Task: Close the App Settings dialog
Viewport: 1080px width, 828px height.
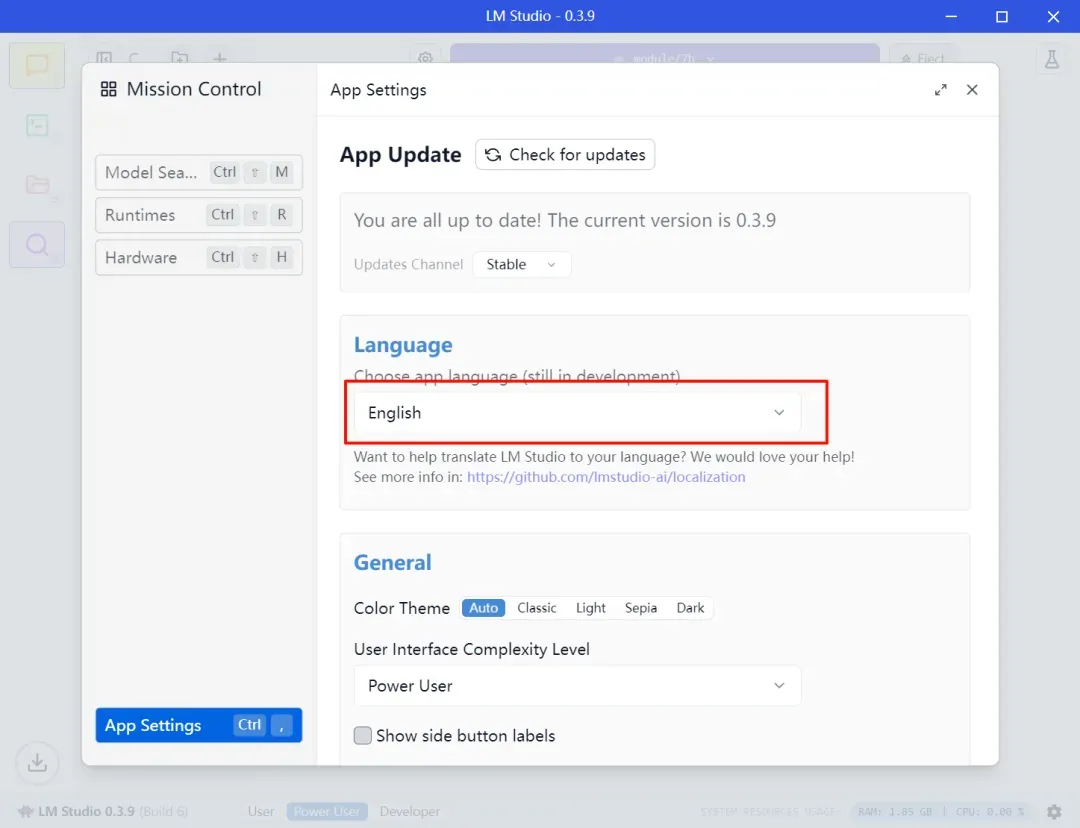Action: point(972,90)
